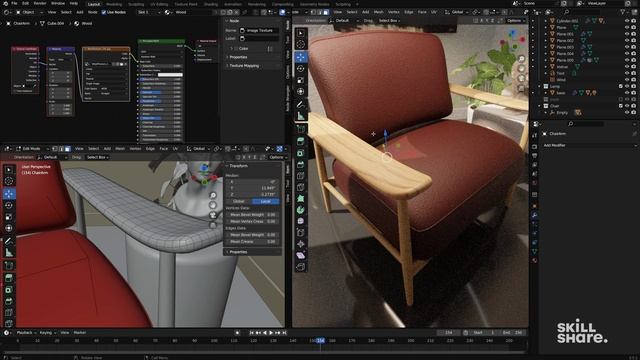Adjust the Mean Crease value under Edges Data

[253, 242]
